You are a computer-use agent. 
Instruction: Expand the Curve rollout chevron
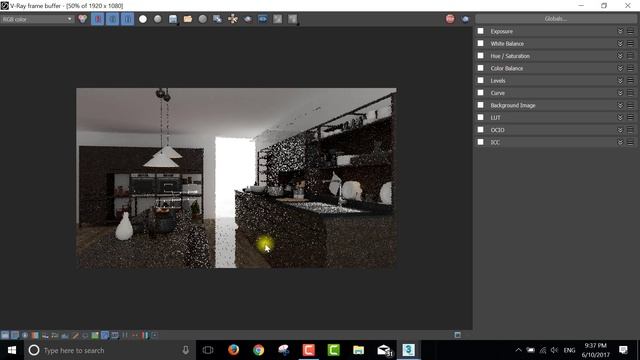pos(620,93)
